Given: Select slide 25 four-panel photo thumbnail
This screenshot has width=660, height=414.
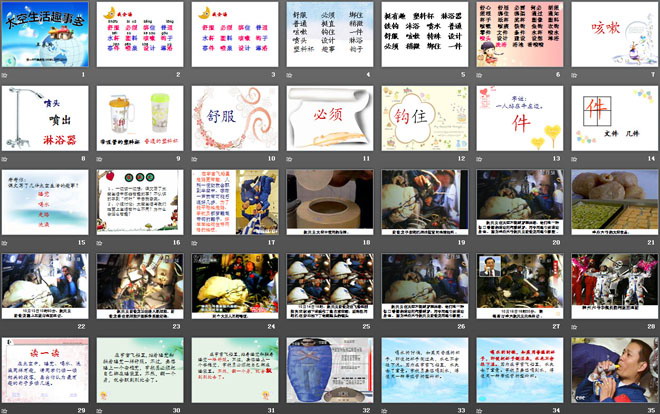Looking at the screenshot, I should tap(330, 286).
